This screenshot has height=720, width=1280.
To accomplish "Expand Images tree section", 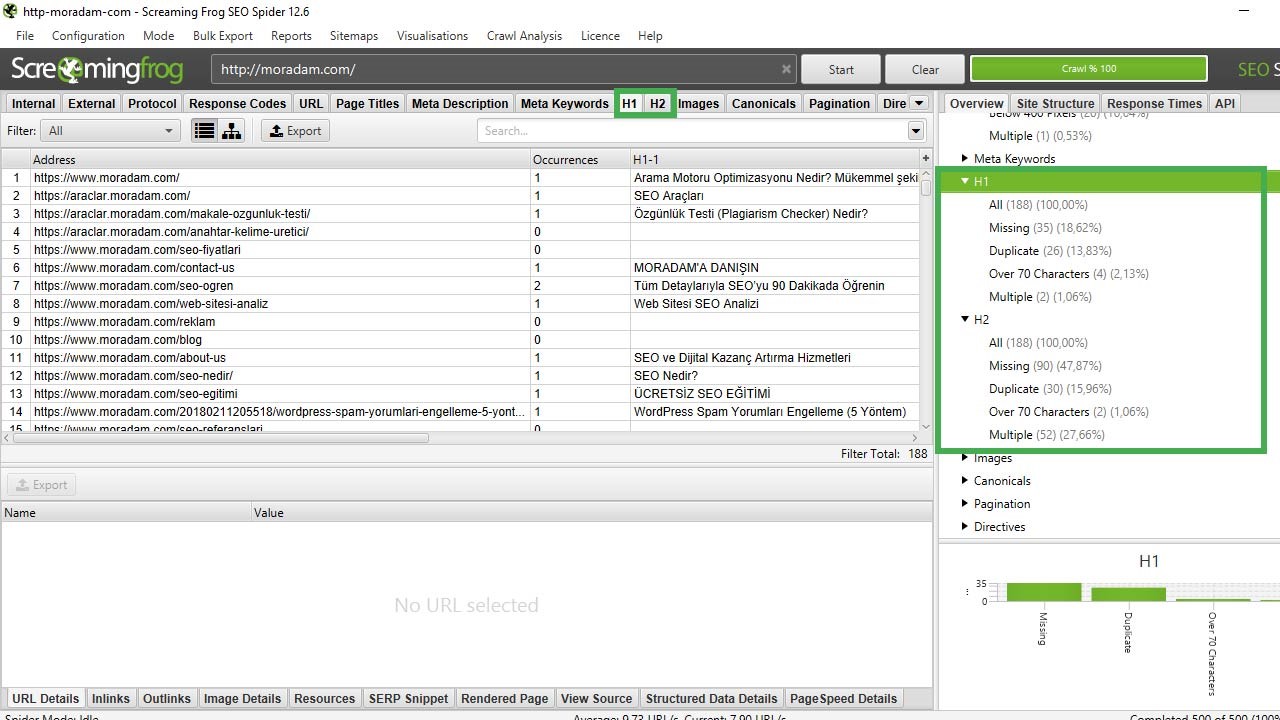I will (x=965, y=458).
